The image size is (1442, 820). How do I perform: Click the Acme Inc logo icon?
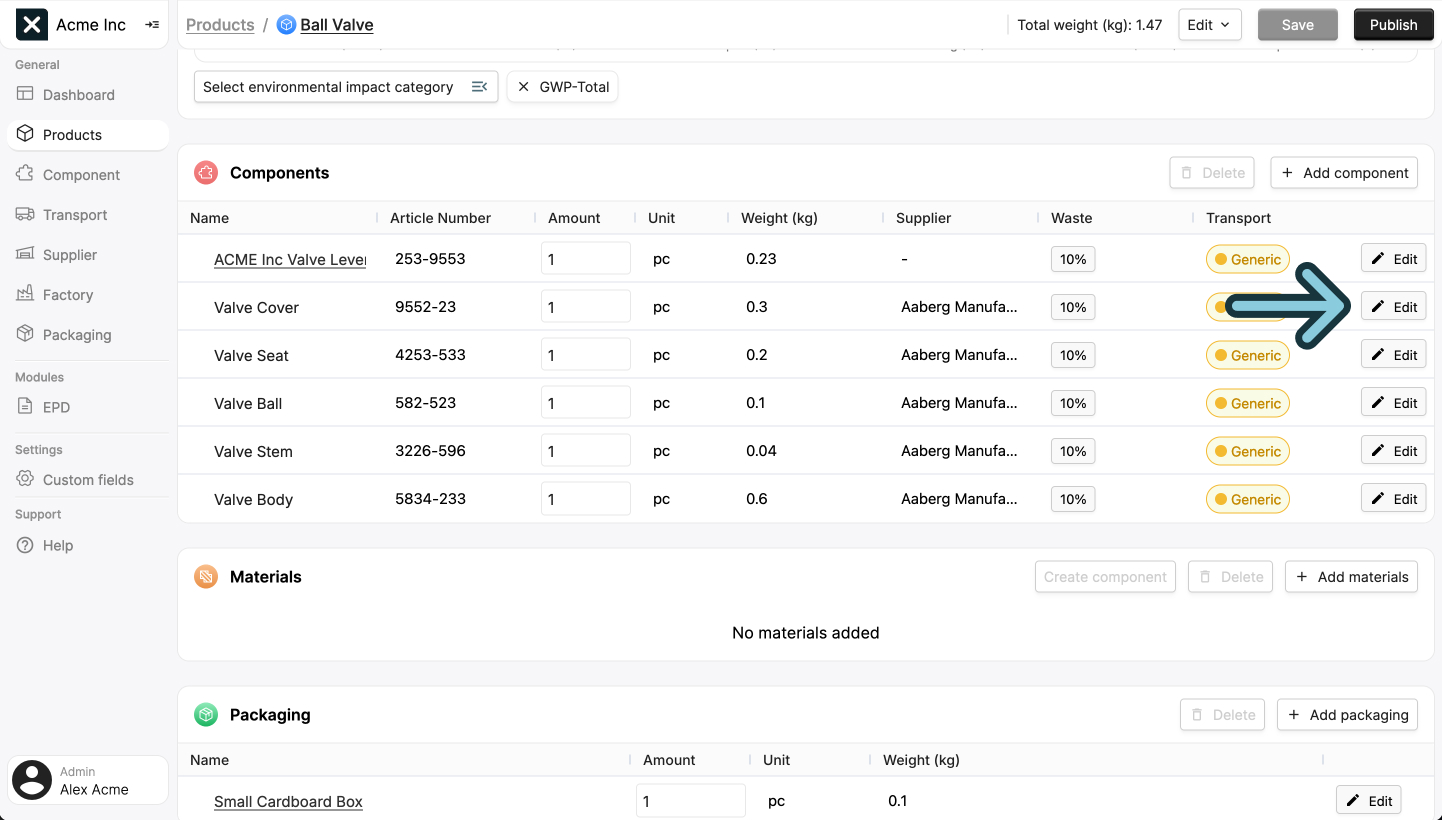tap(32, 25)
